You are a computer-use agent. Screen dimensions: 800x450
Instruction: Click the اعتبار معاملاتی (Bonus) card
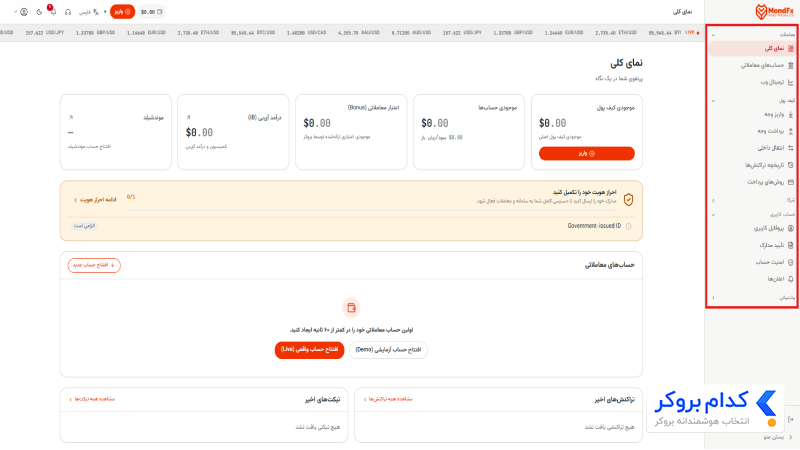[x=351, y=132]
